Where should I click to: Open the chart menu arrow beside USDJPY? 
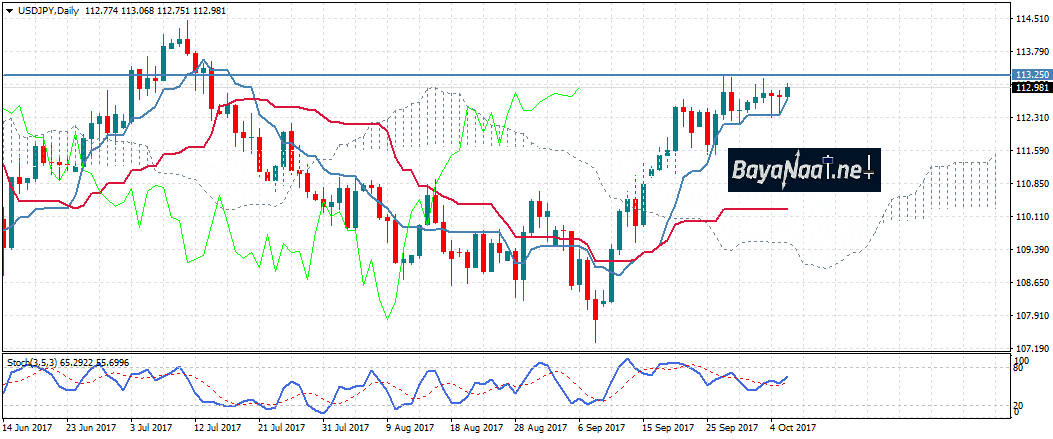tap(9, 9)
